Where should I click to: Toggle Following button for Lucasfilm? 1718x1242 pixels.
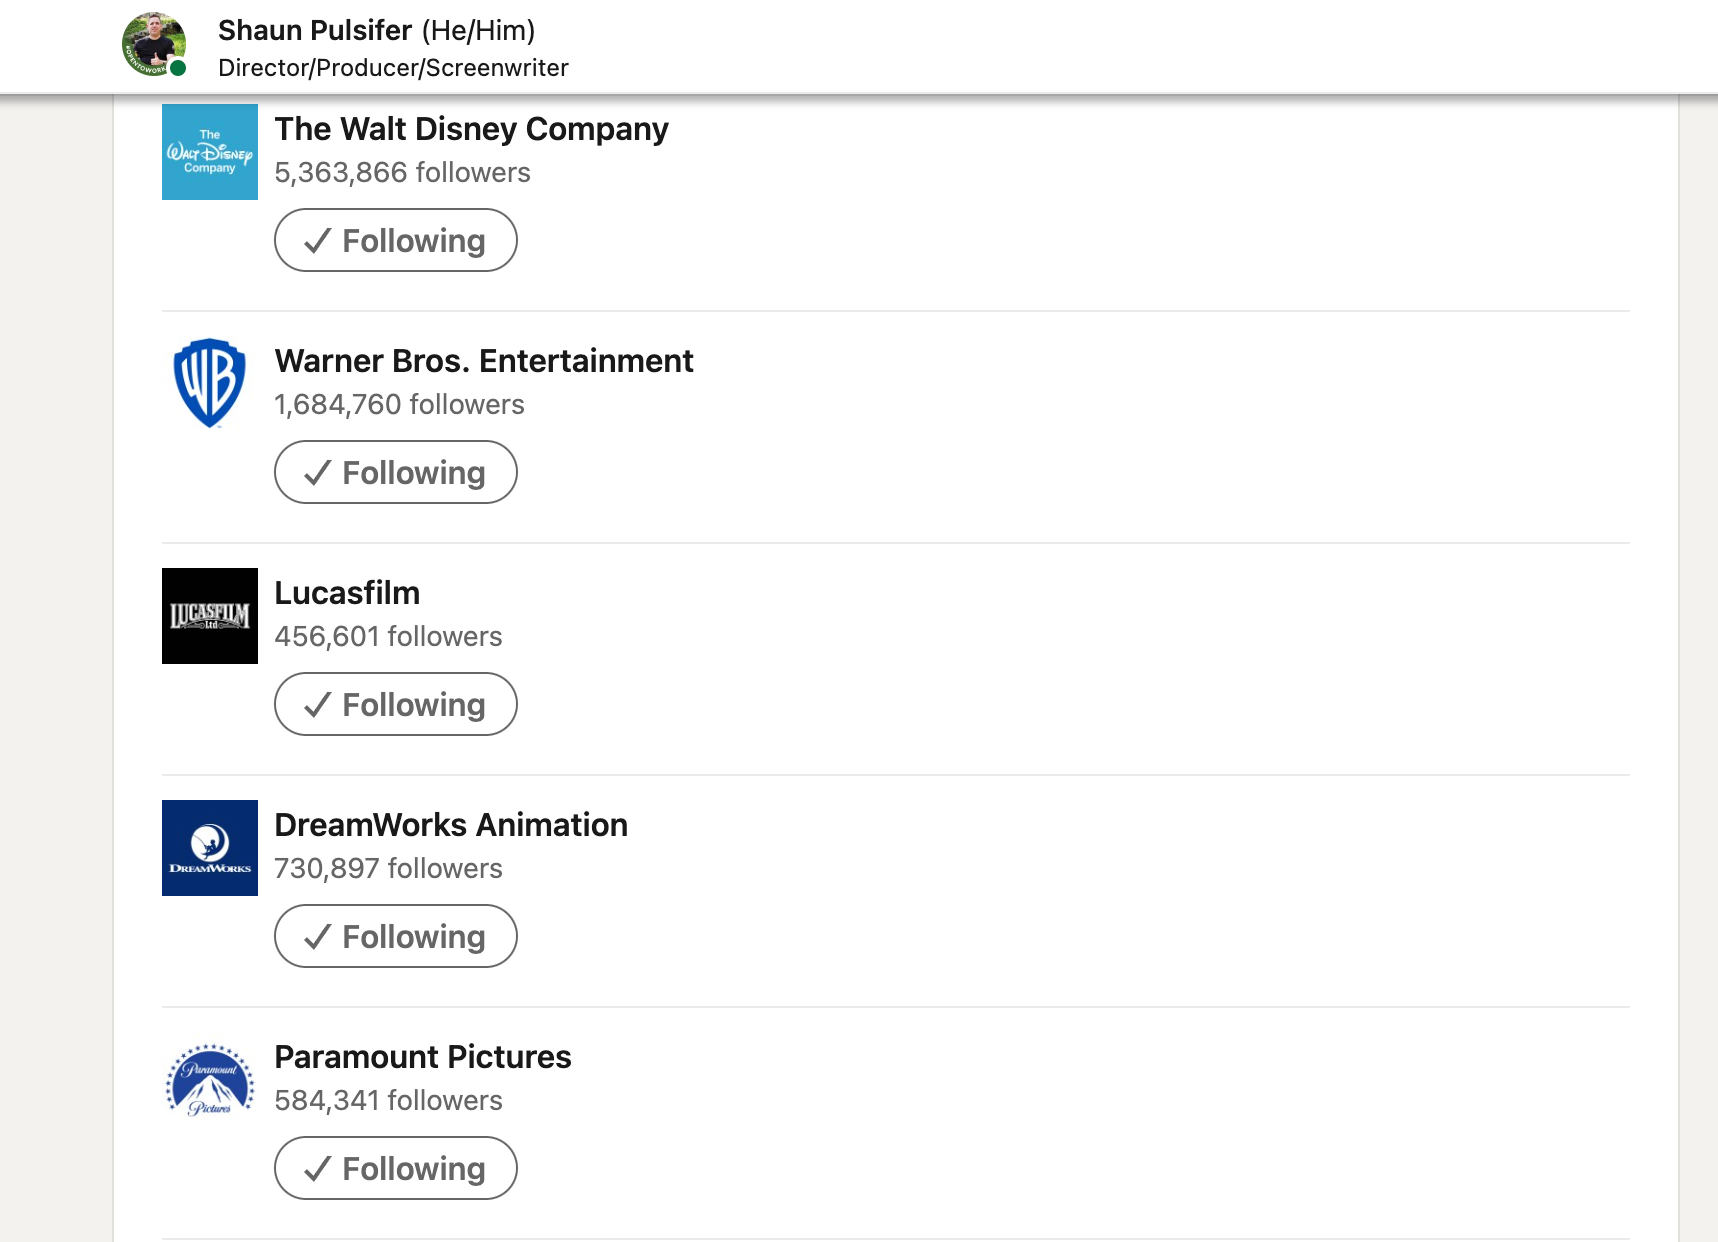tap(396, 704)
